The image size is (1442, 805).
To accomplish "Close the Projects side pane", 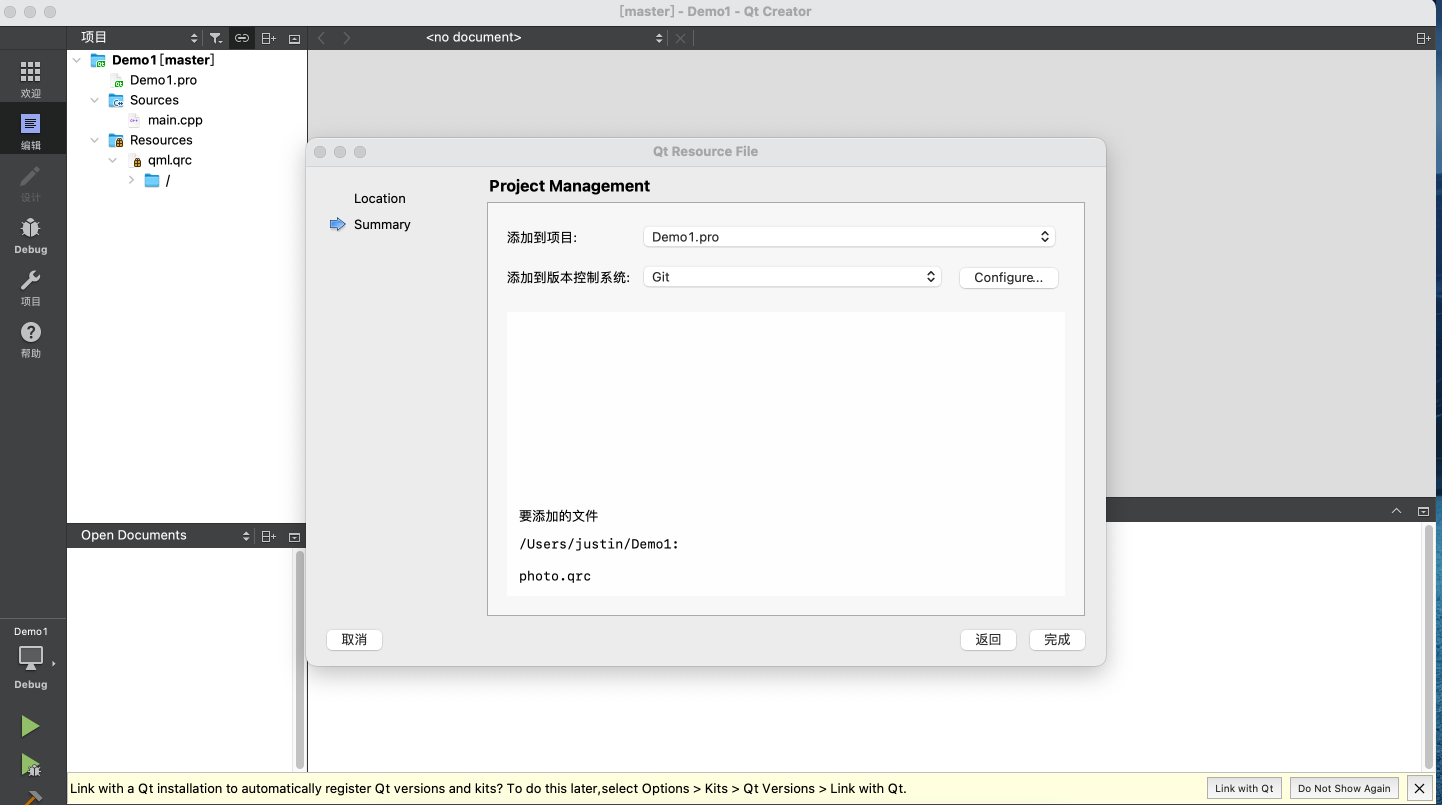I will click(294, 38).
